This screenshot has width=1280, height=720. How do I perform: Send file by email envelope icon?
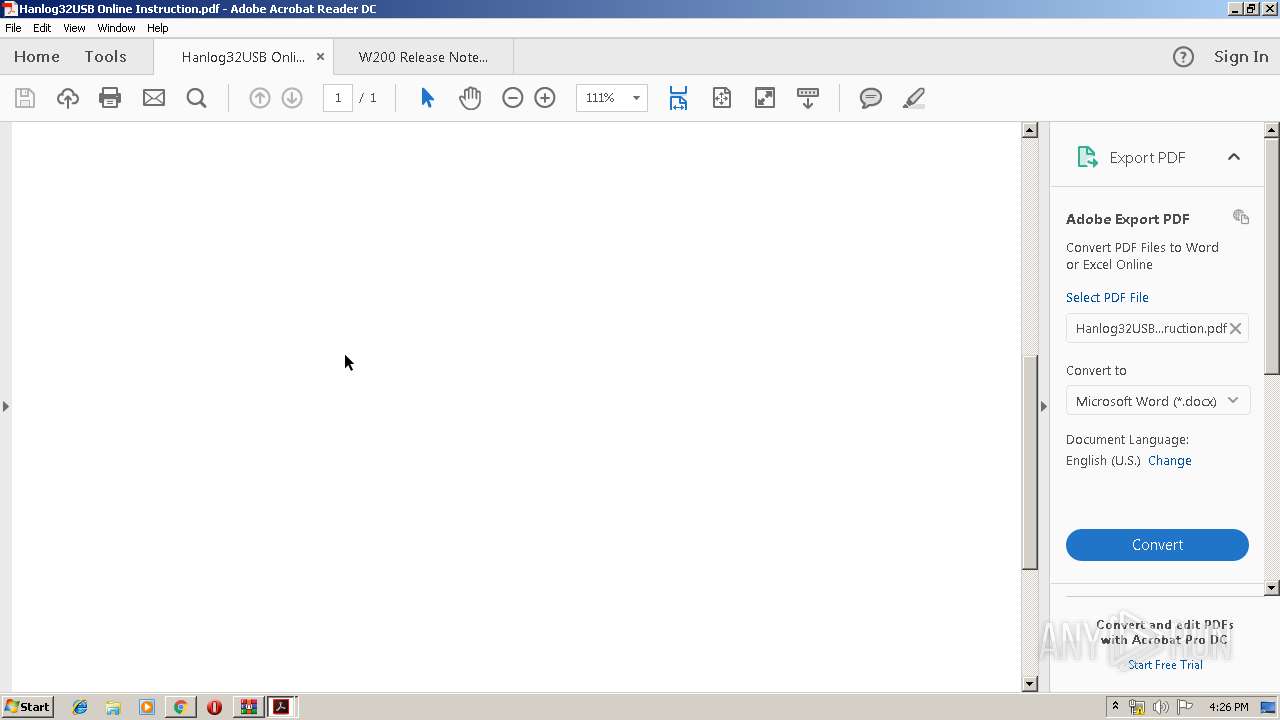coord(153,98)
